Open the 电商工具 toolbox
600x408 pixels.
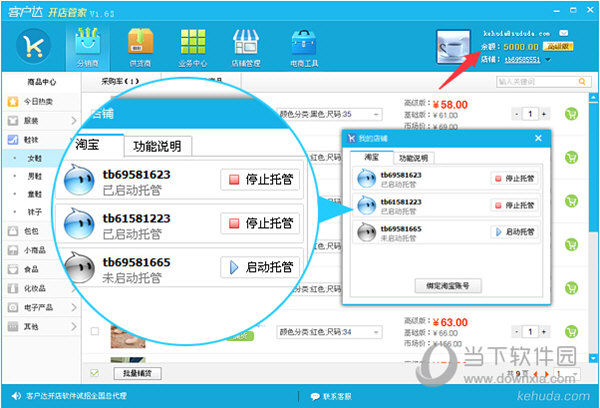click(304, 47)
